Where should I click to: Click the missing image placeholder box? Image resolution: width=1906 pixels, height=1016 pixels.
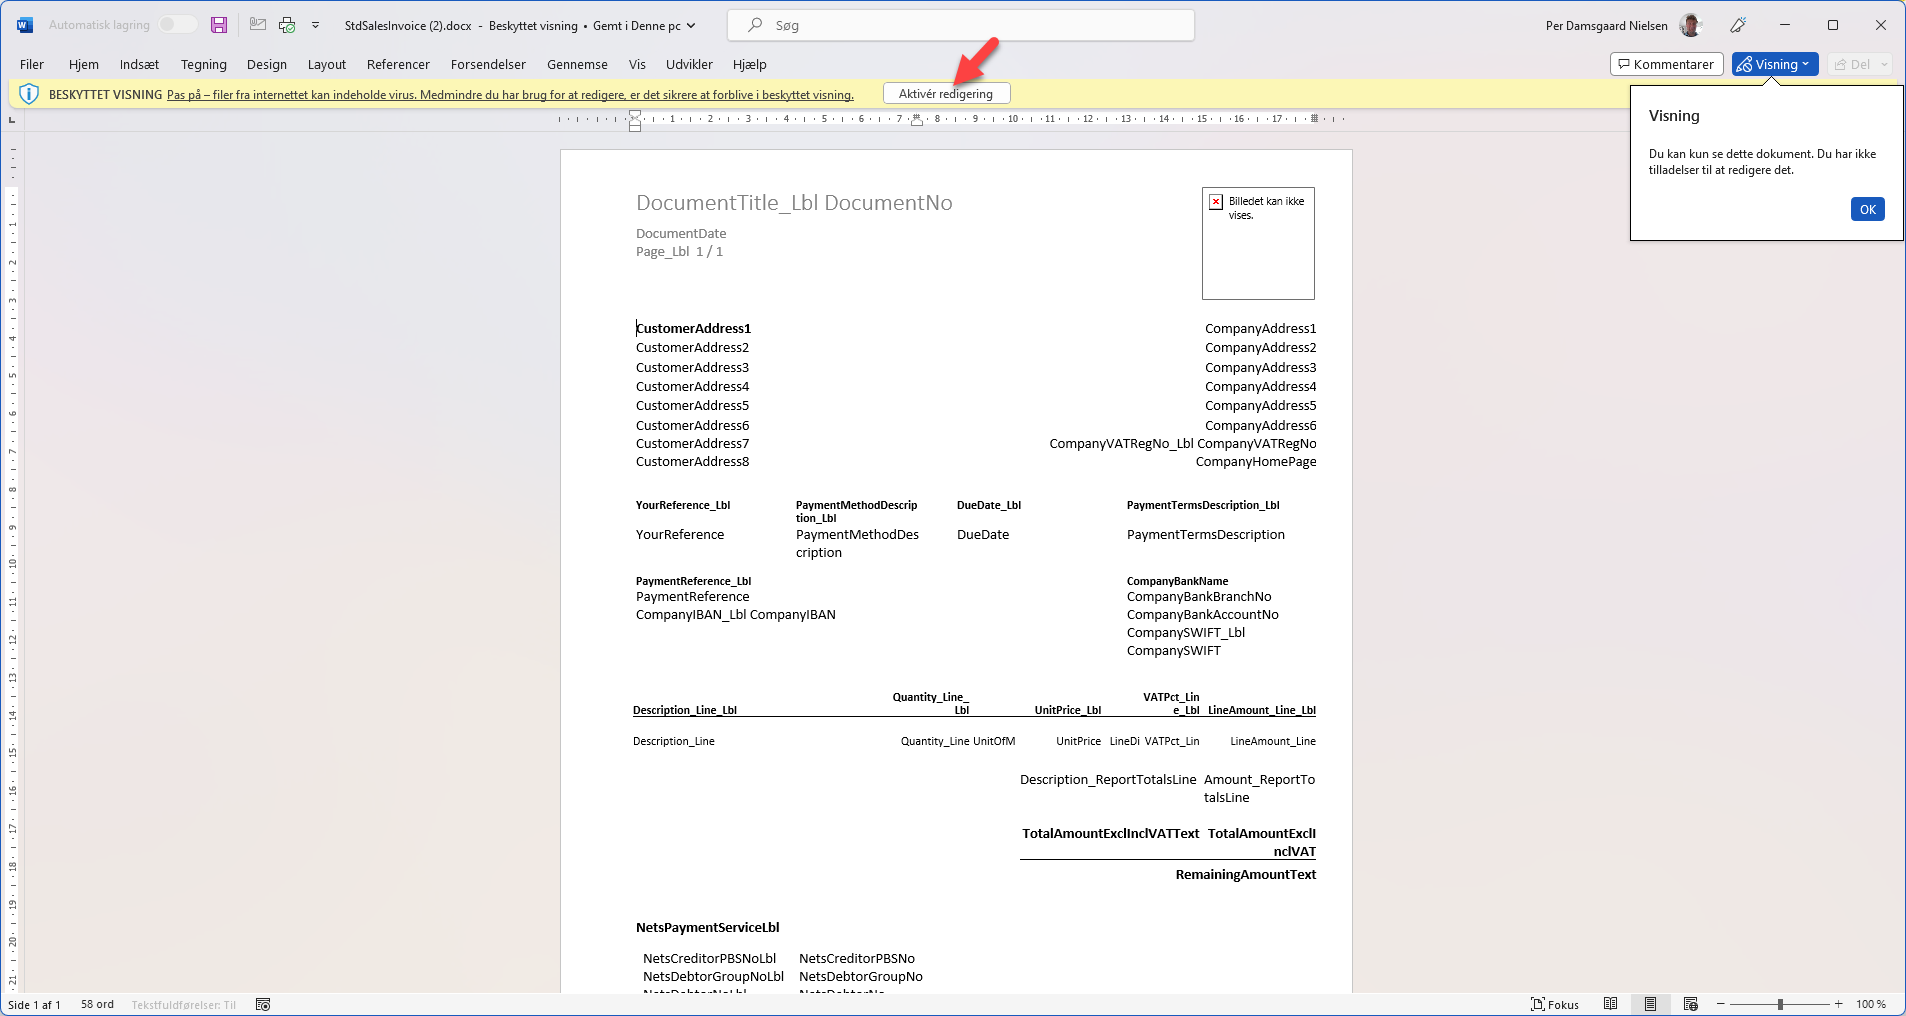(1258, 243)
